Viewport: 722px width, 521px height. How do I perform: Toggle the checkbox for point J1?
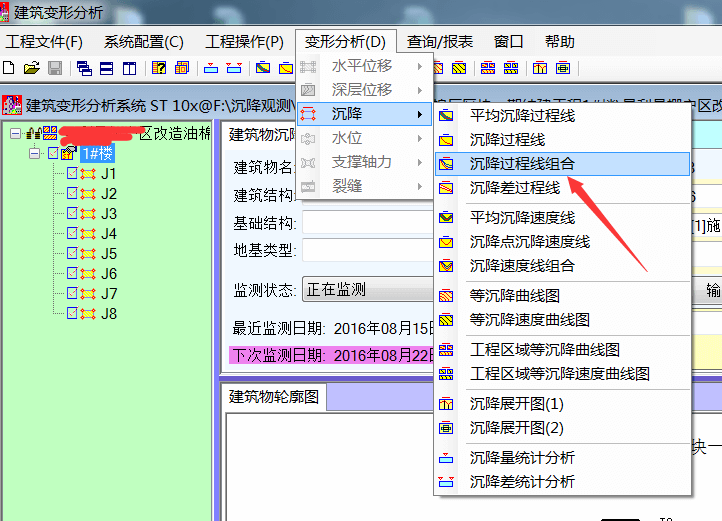tap(72, 173)
